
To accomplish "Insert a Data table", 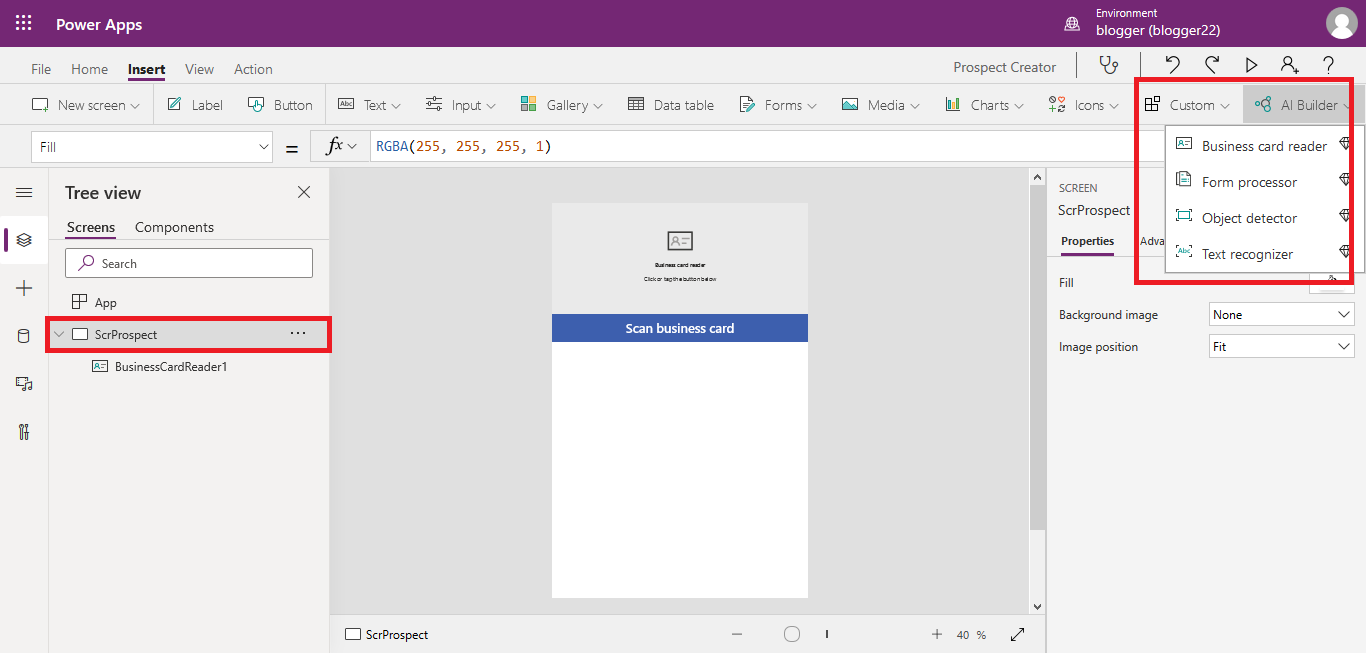I will [x=671, y=105].
